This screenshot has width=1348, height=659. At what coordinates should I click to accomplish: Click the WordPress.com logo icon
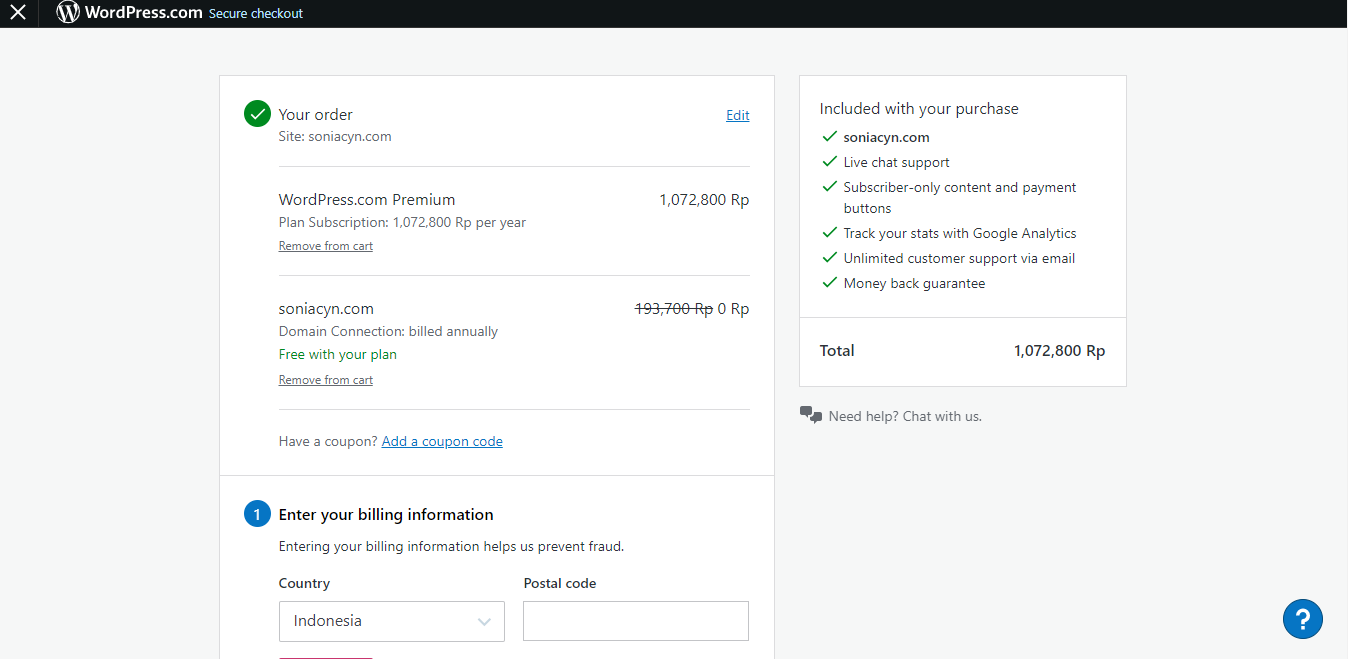[x=68, y=13]
